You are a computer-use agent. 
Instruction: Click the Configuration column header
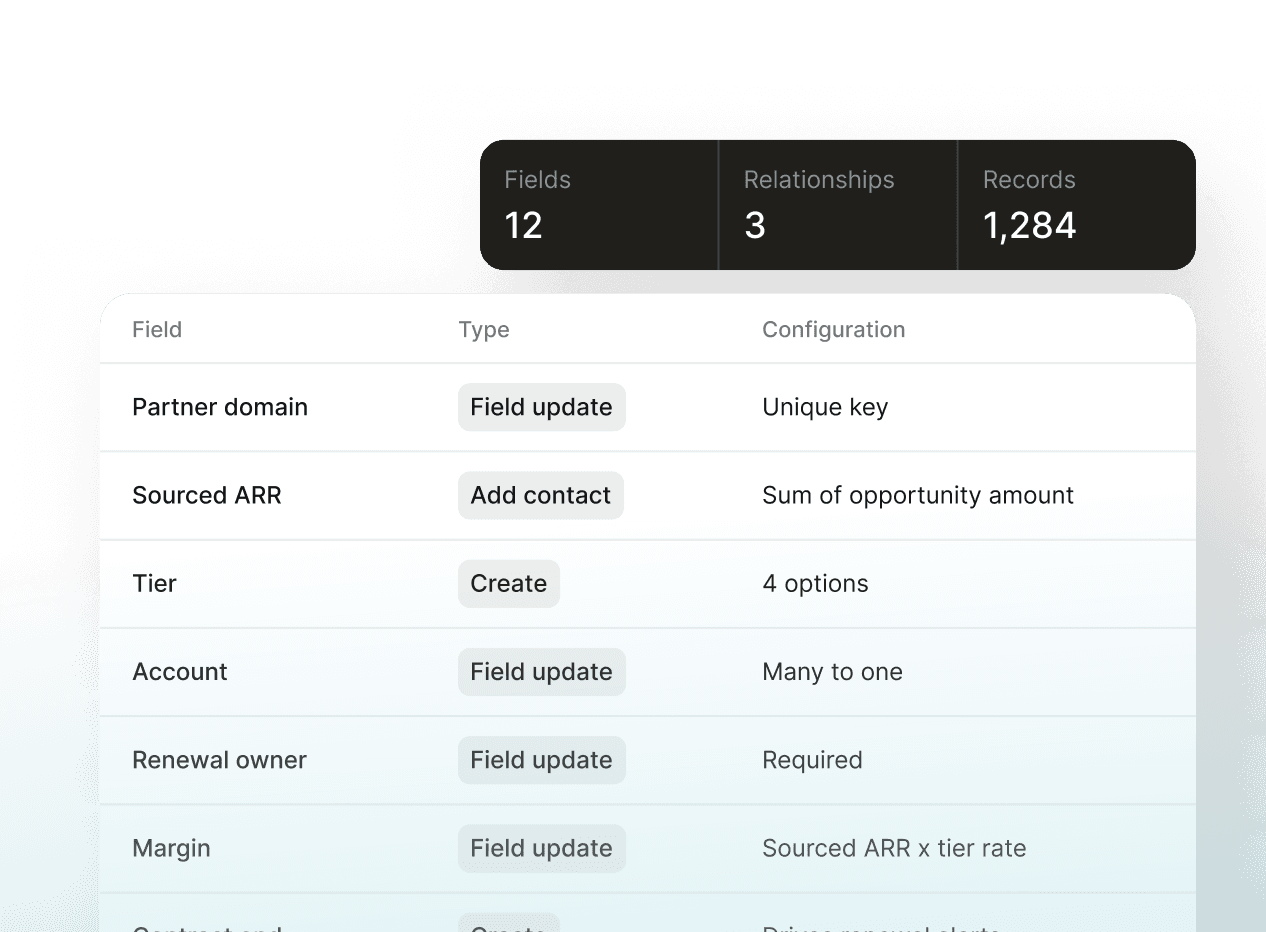click(834, 329)
